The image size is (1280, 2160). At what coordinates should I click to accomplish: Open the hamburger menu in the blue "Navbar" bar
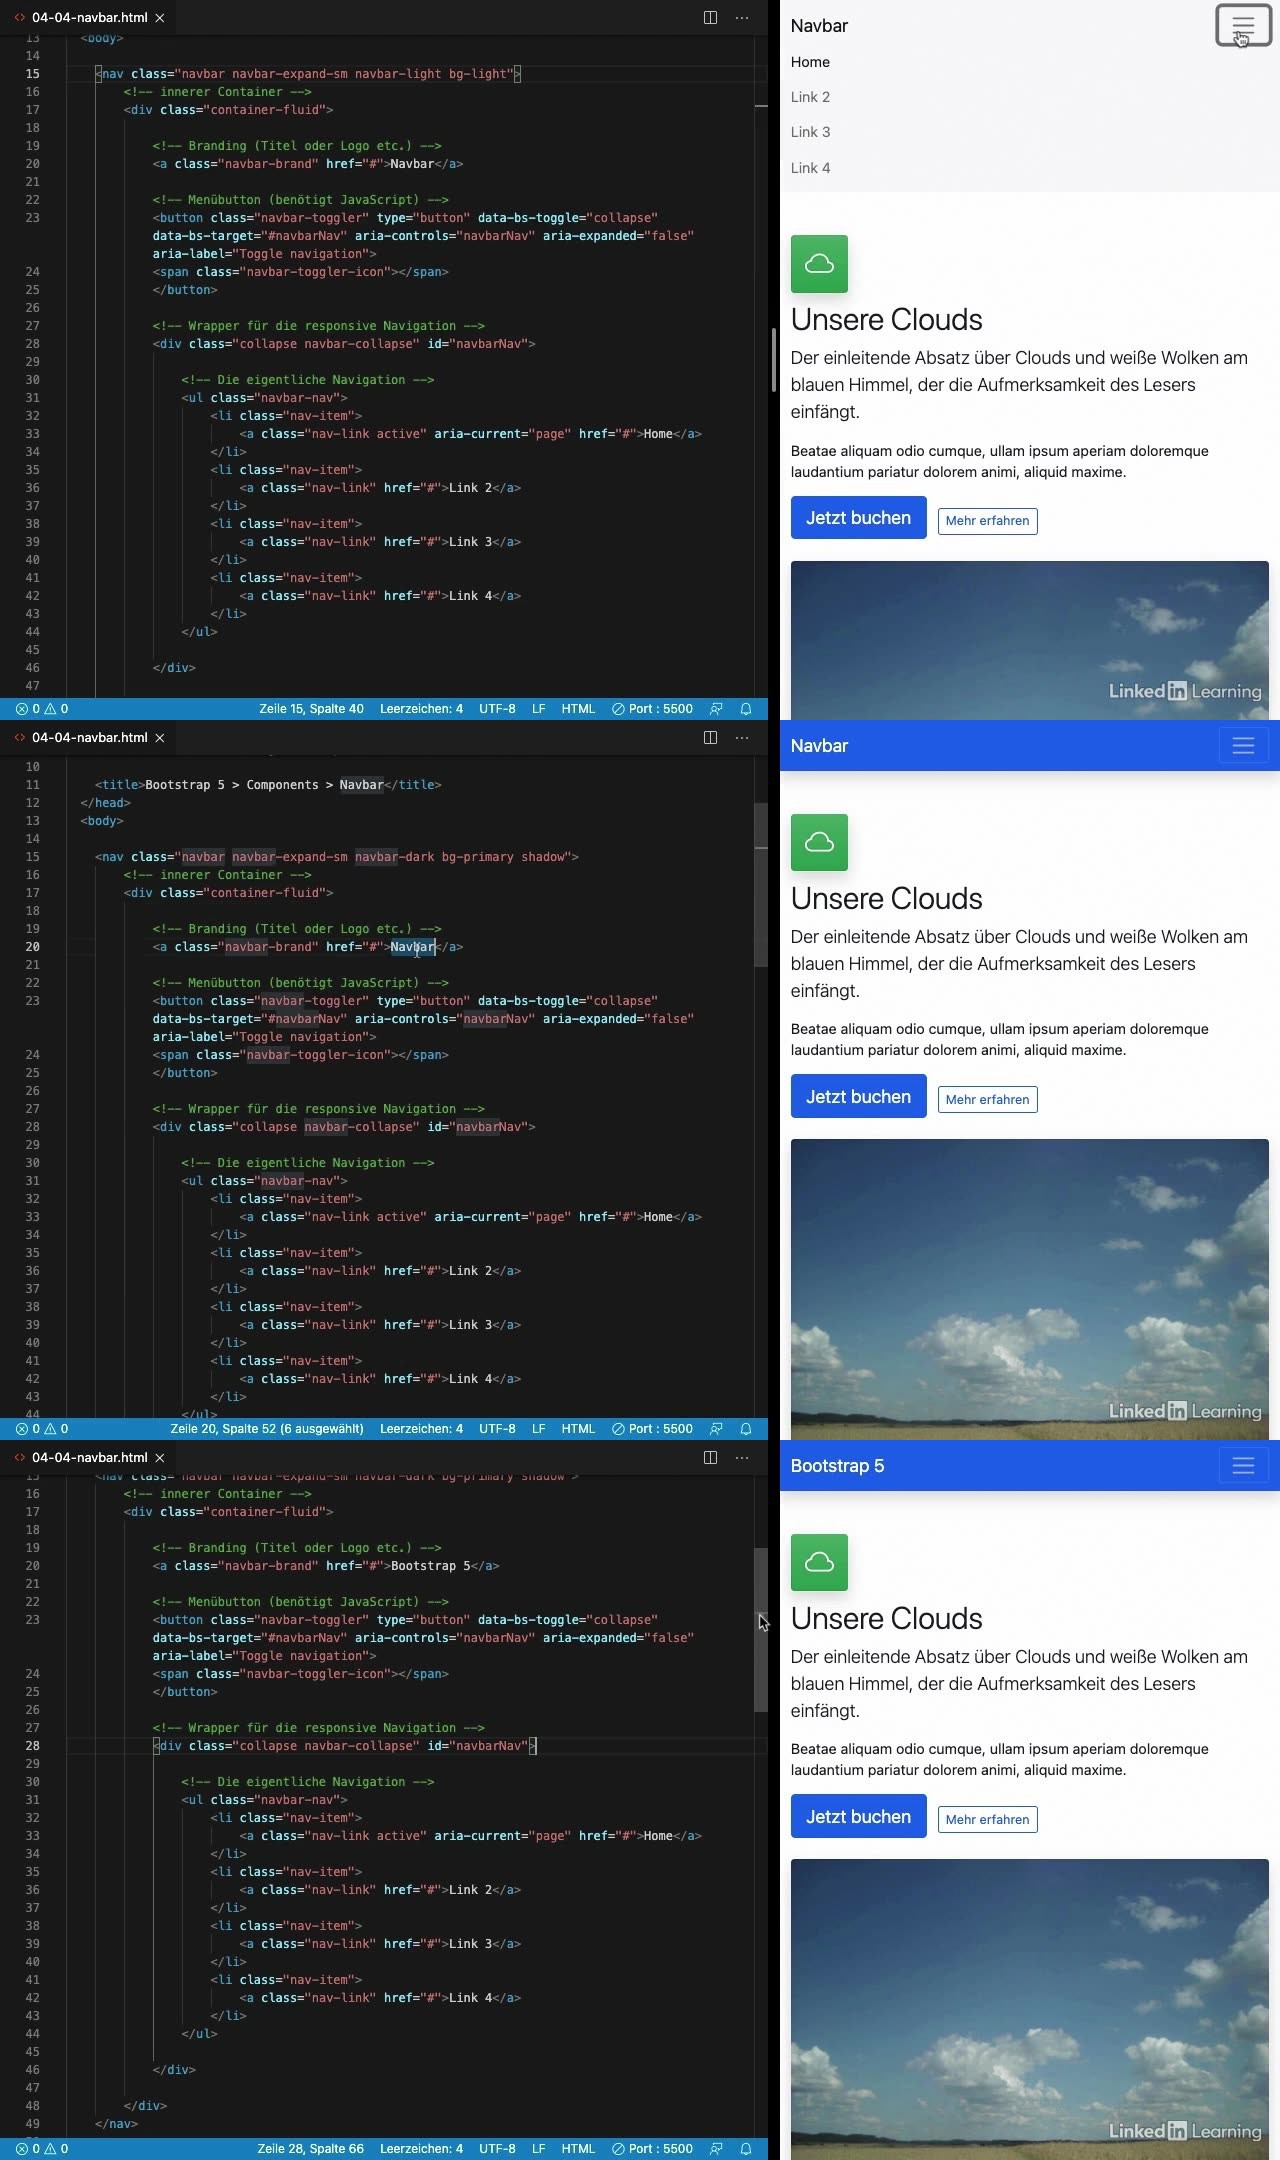(x=1243, y=746)
